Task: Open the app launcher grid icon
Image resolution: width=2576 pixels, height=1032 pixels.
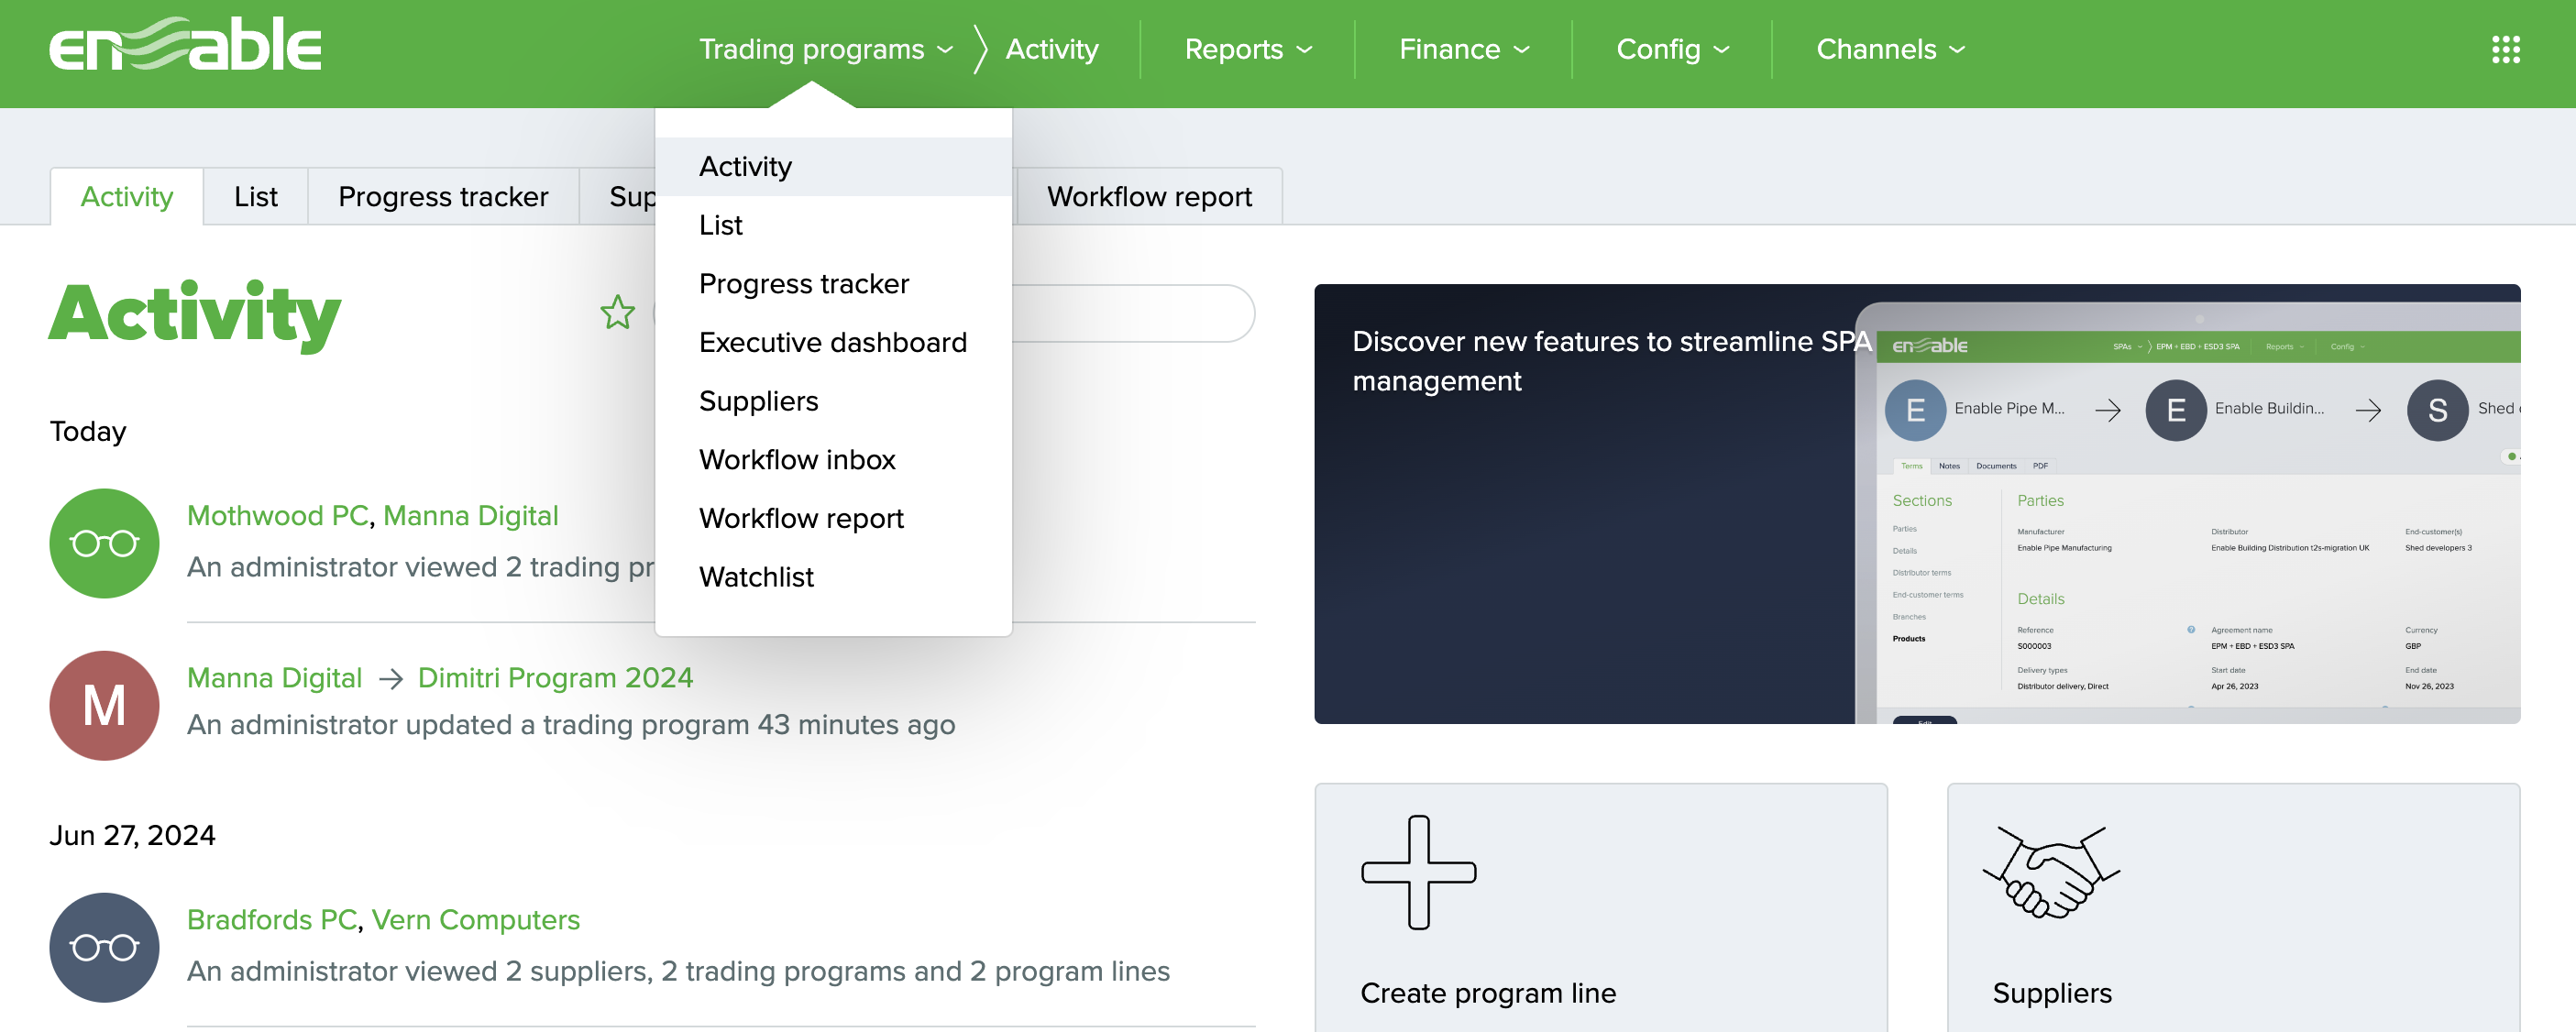Action: [2505, 49]
